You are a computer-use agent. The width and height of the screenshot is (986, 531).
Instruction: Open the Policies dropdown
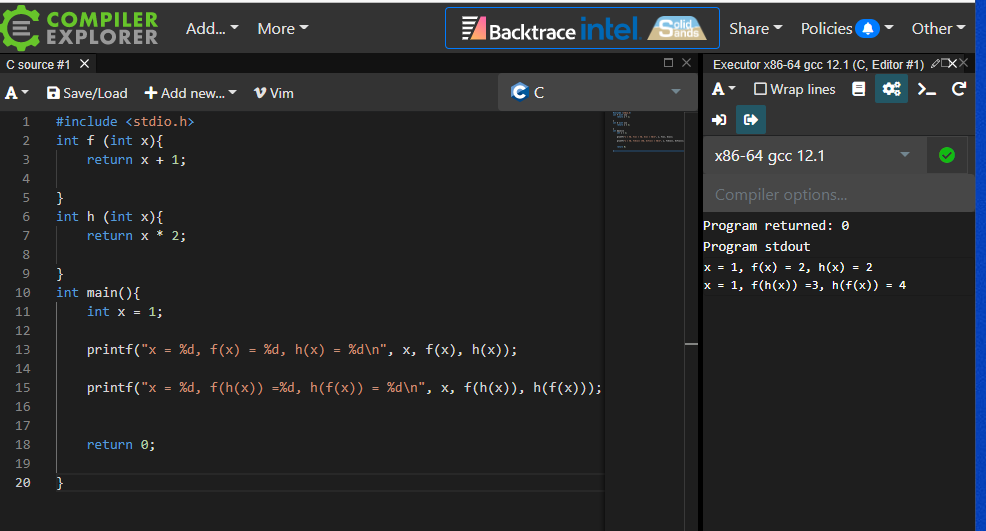click(x=846, y=28)
